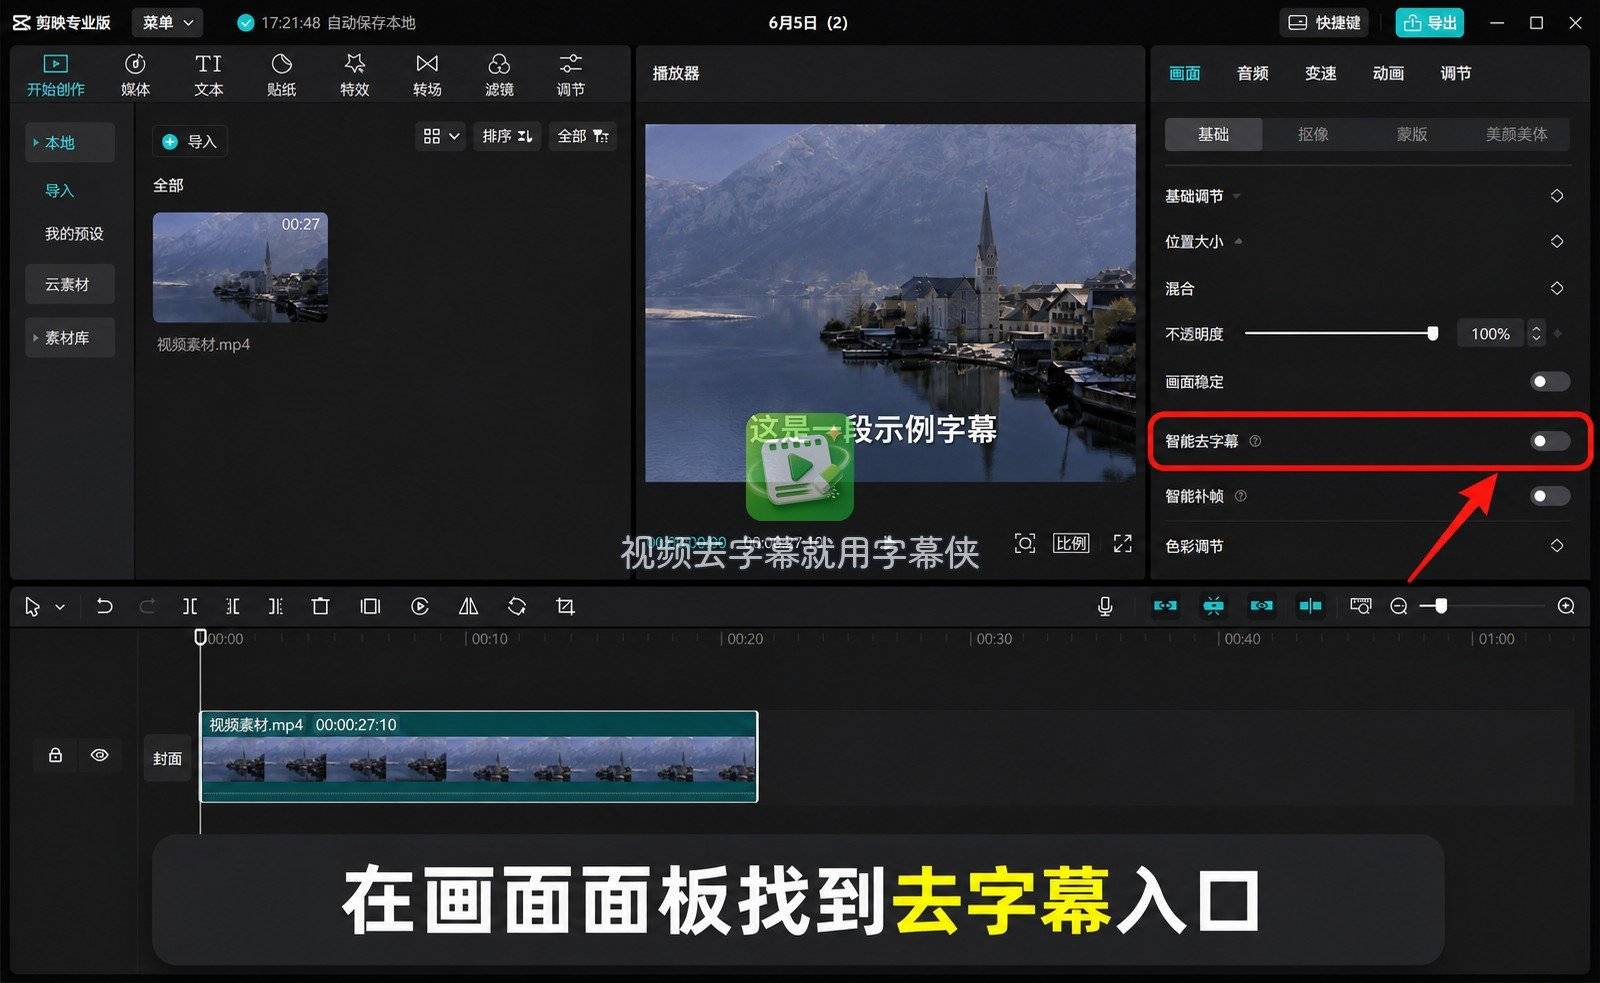Click the opacity value stepper arrows

[x=1536, y=333]
